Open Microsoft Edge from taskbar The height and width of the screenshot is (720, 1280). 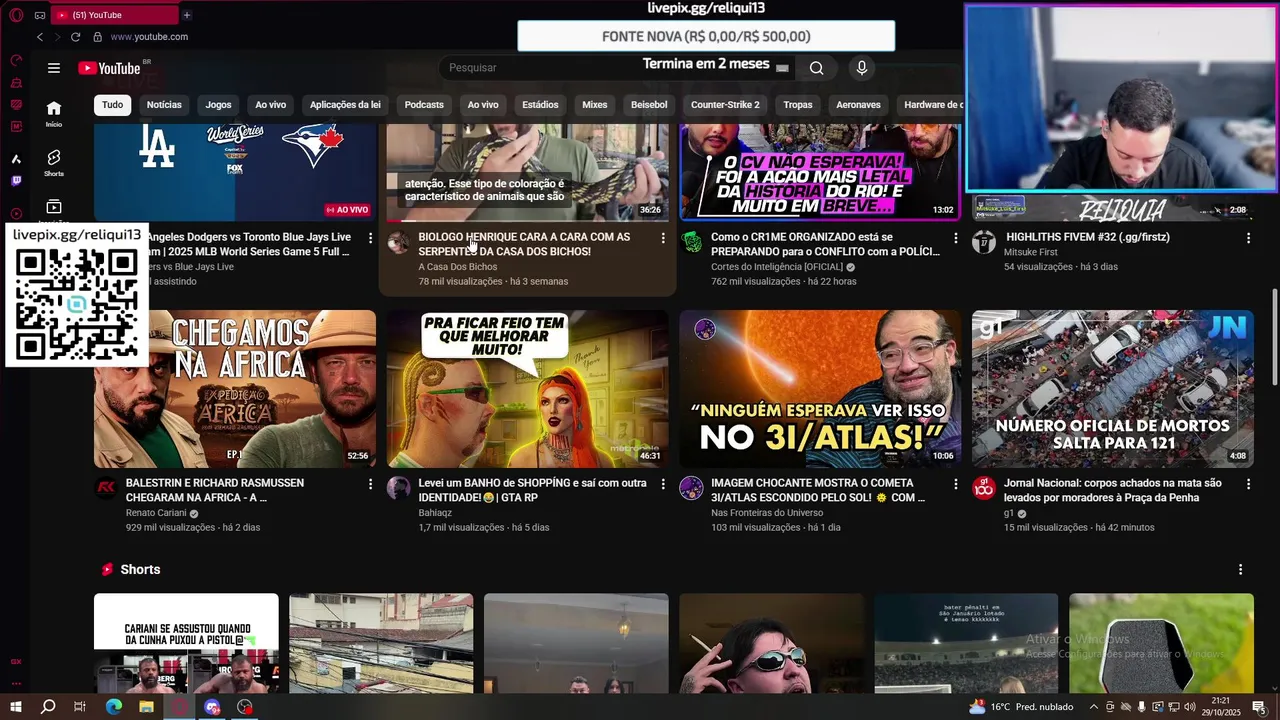click(114, 707)
